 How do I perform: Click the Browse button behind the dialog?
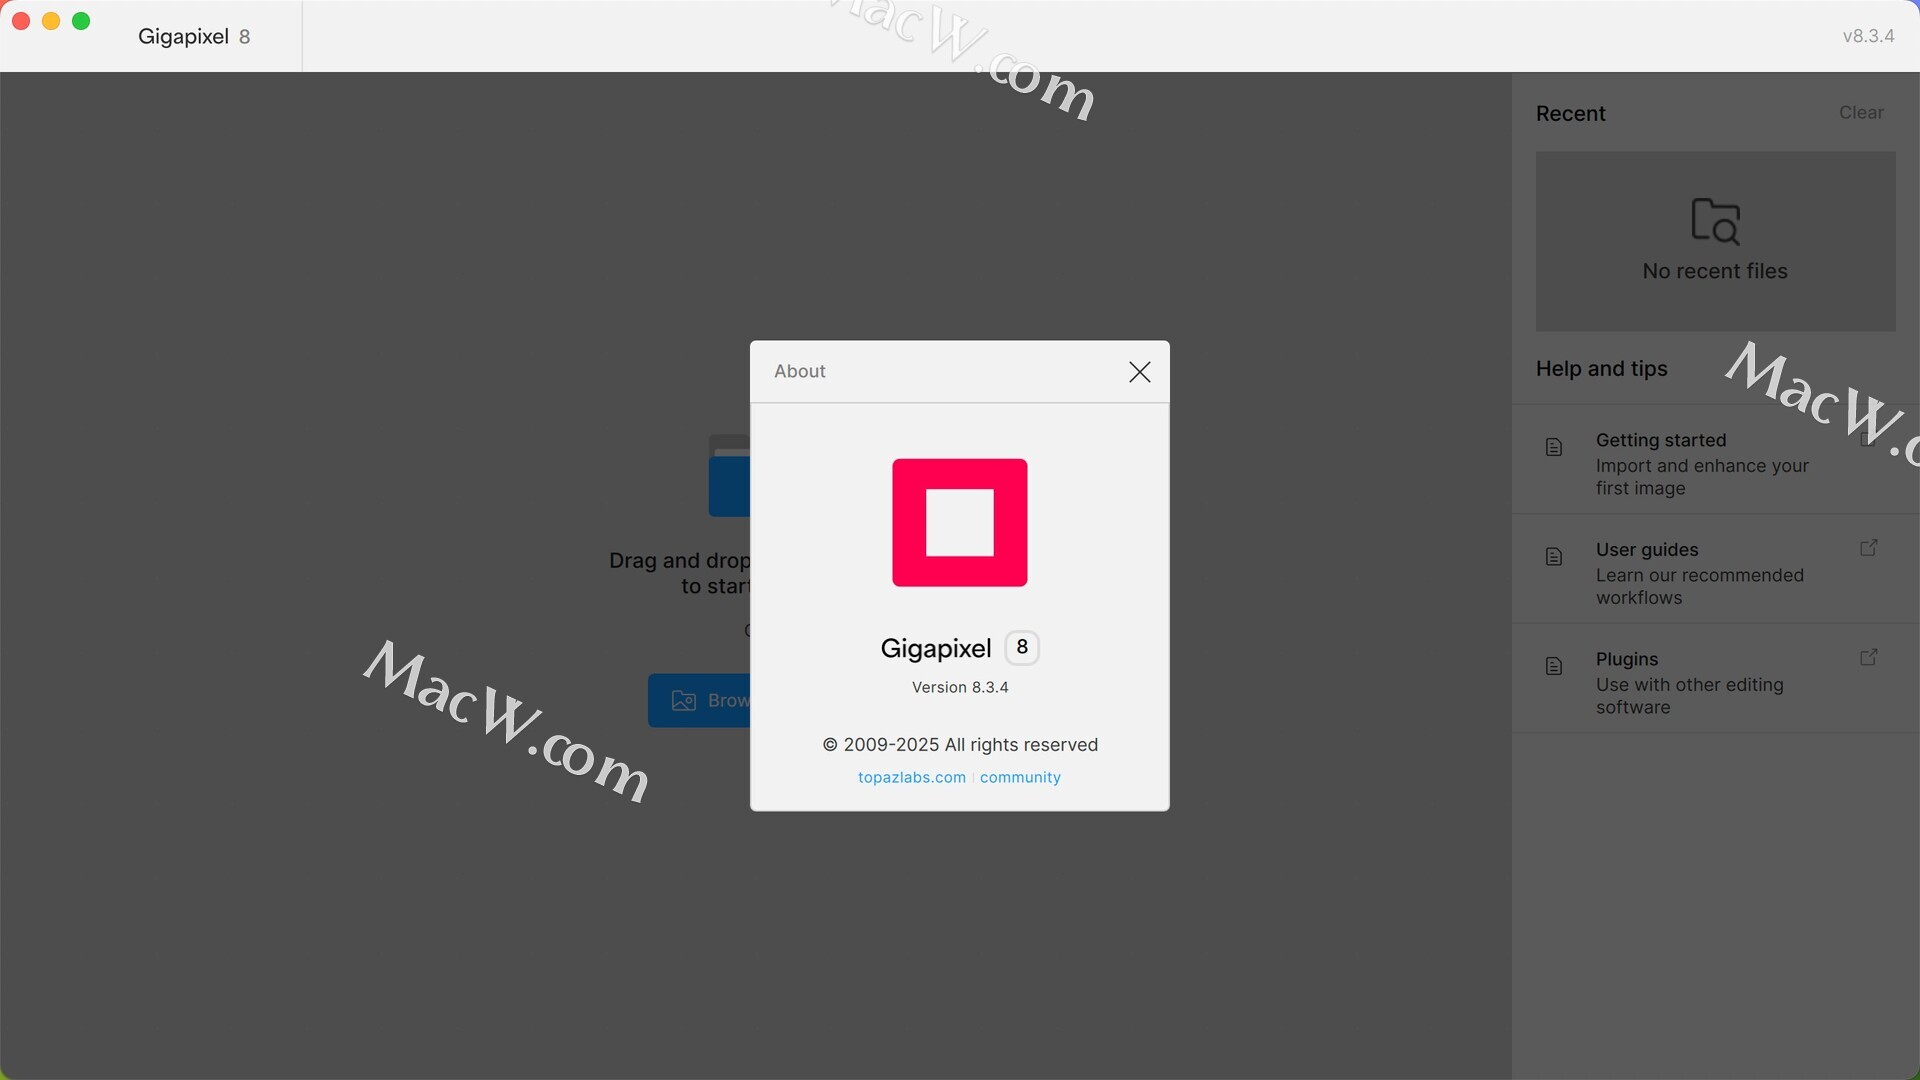(700, 700)
